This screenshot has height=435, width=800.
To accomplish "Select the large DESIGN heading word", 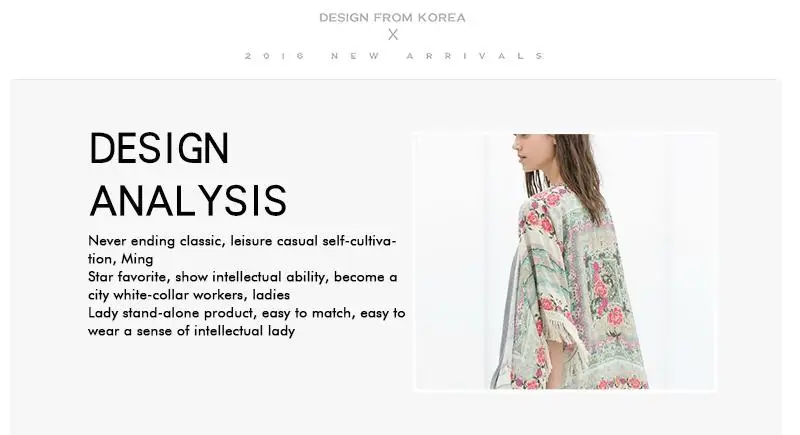I will coord(159,148).
